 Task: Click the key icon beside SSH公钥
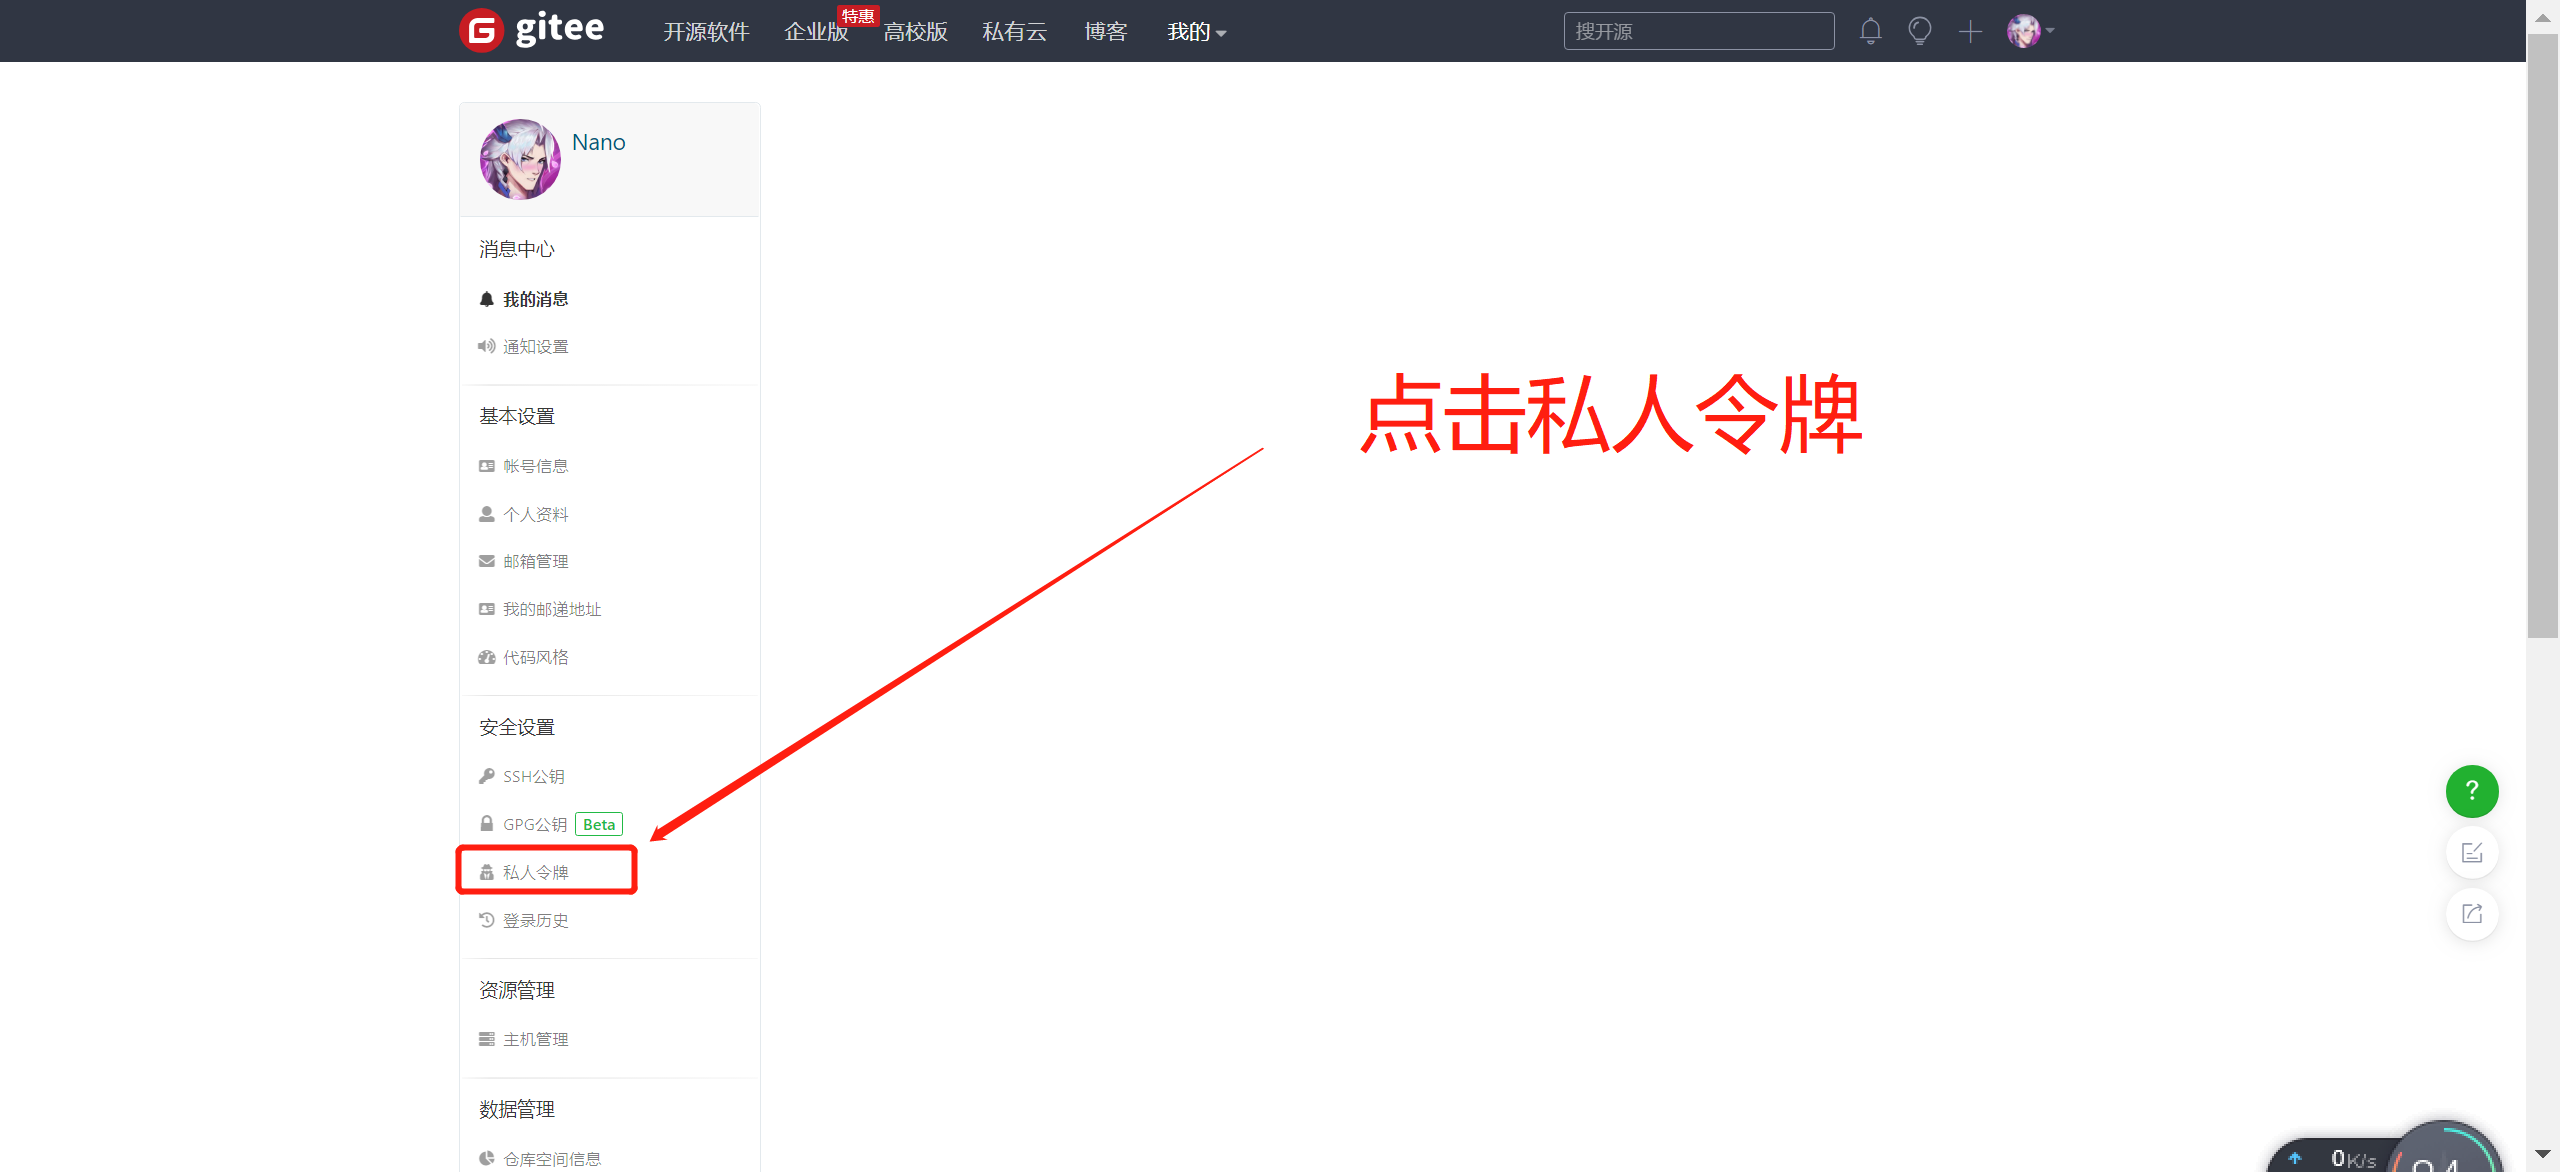tap(487, 776)
